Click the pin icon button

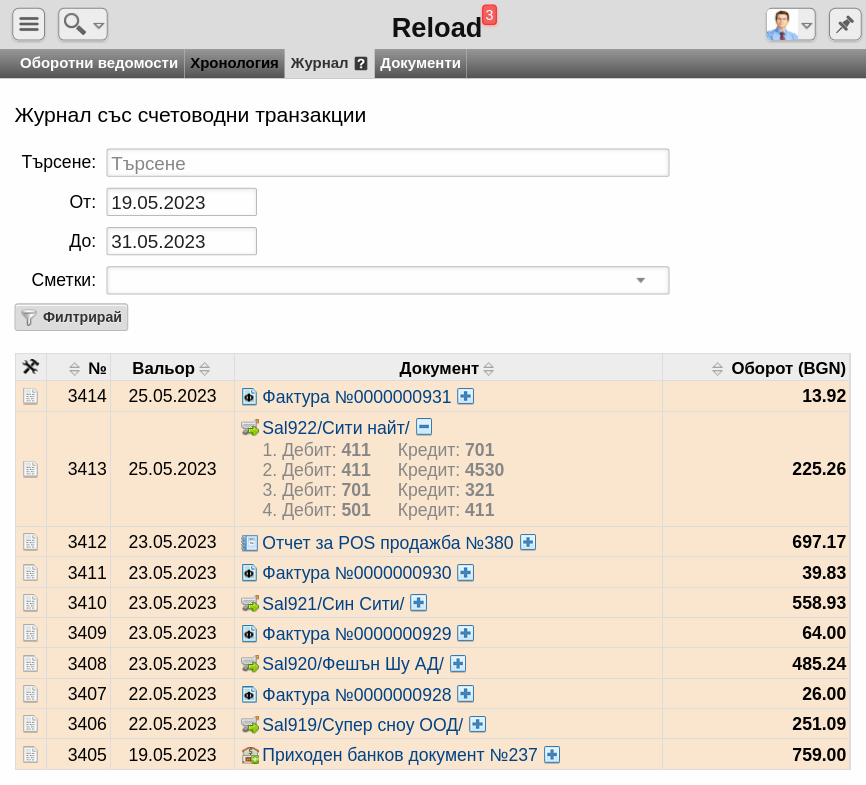coord(844,24)
